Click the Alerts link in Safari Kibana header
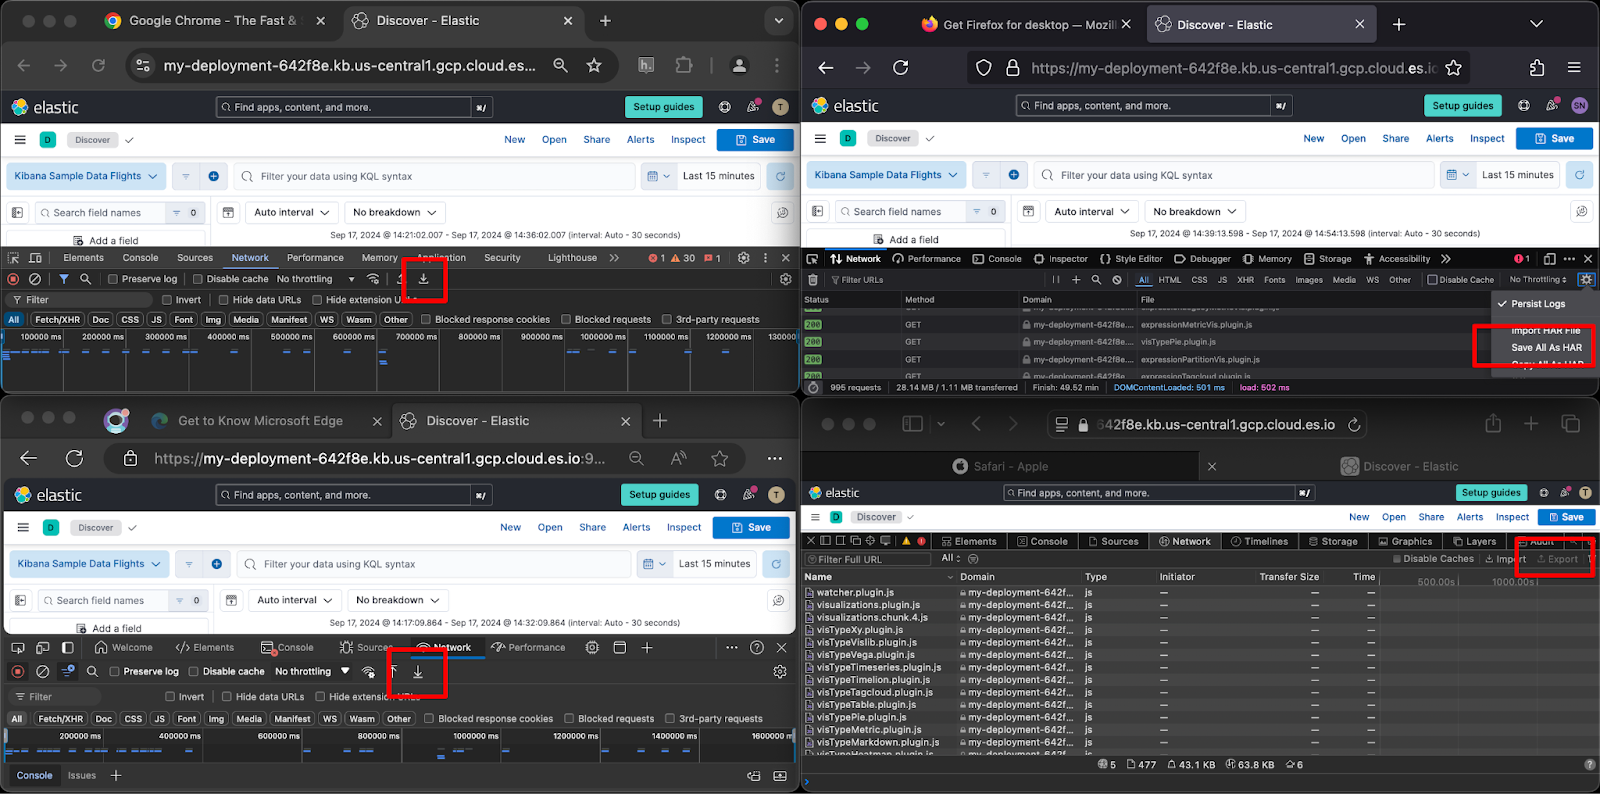 (1470, 517)
